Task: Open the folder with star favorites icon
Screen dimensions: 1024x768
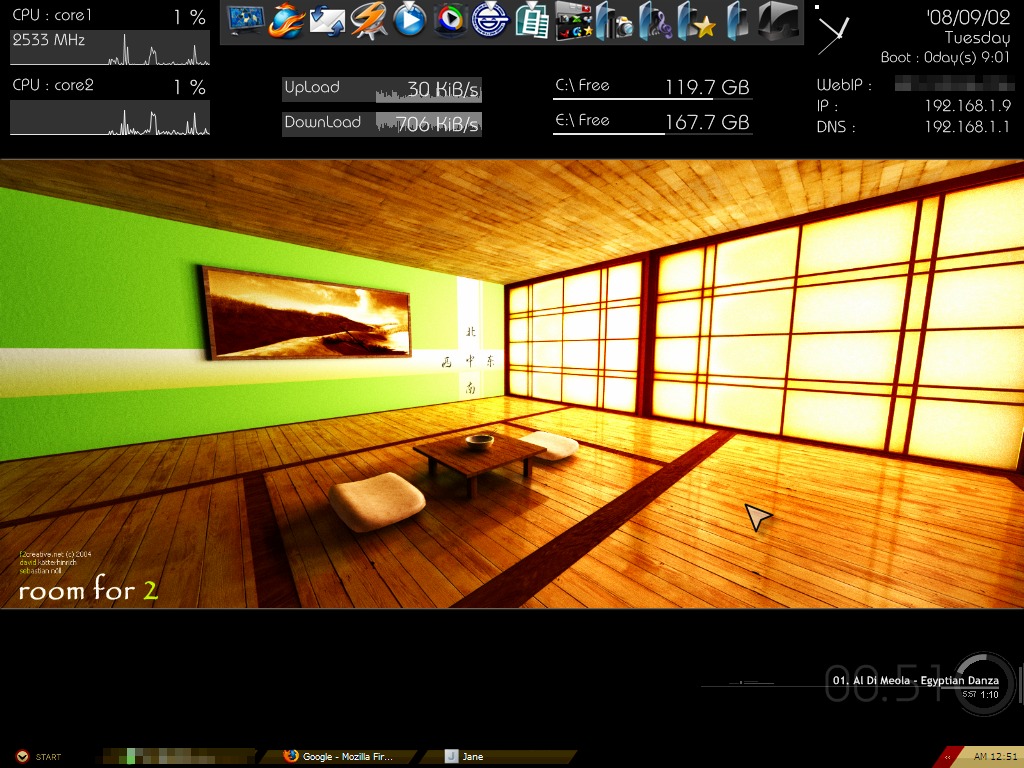Action: (x=697, y=22)
